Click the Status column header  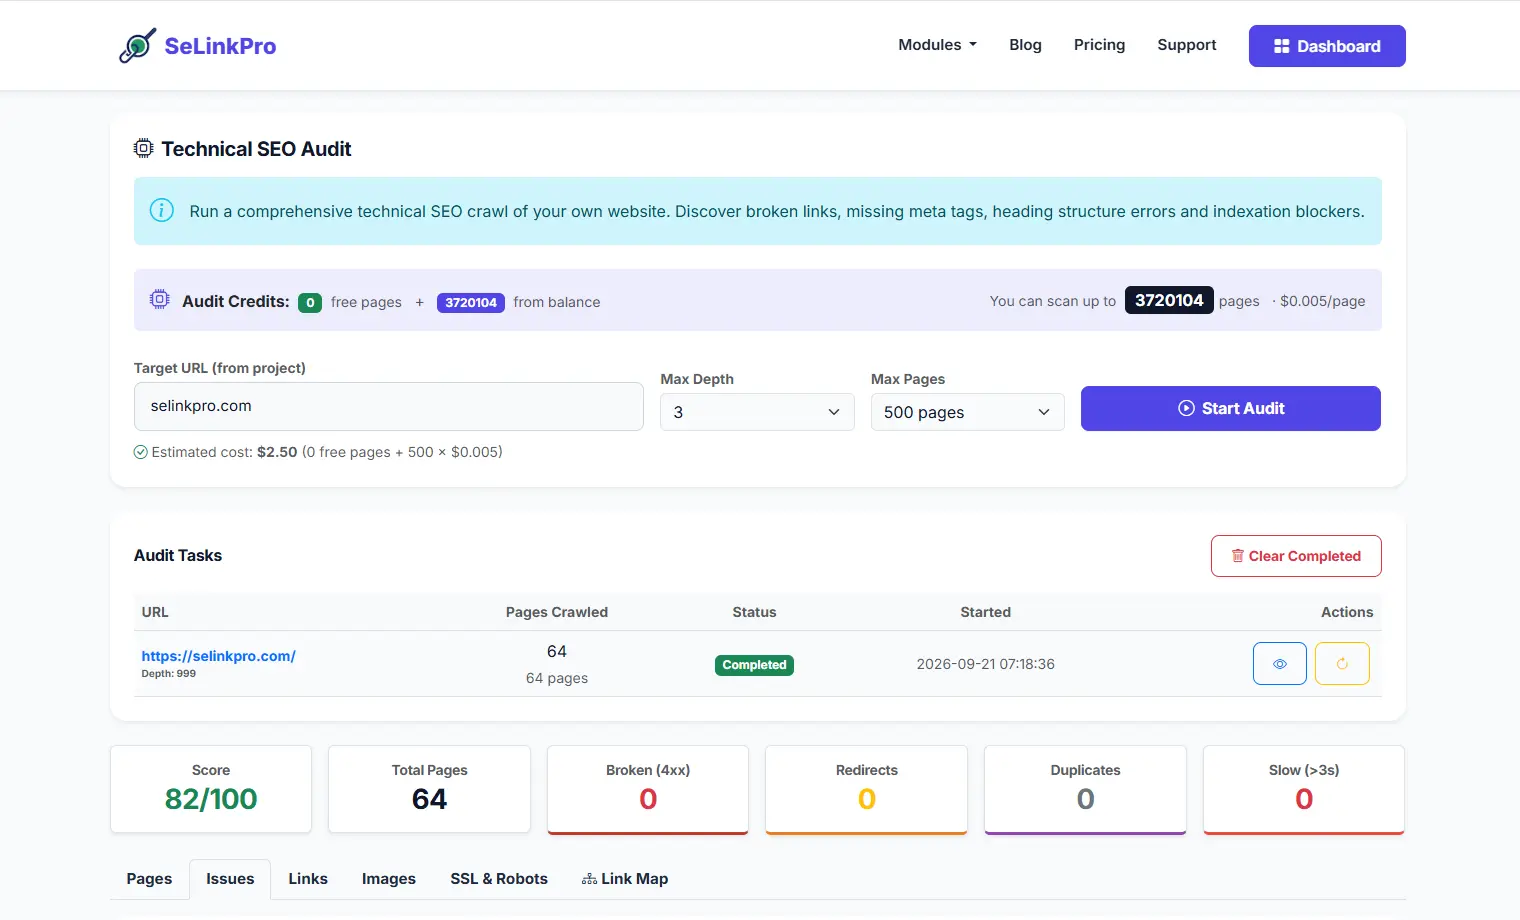click(x=754, y=612)
